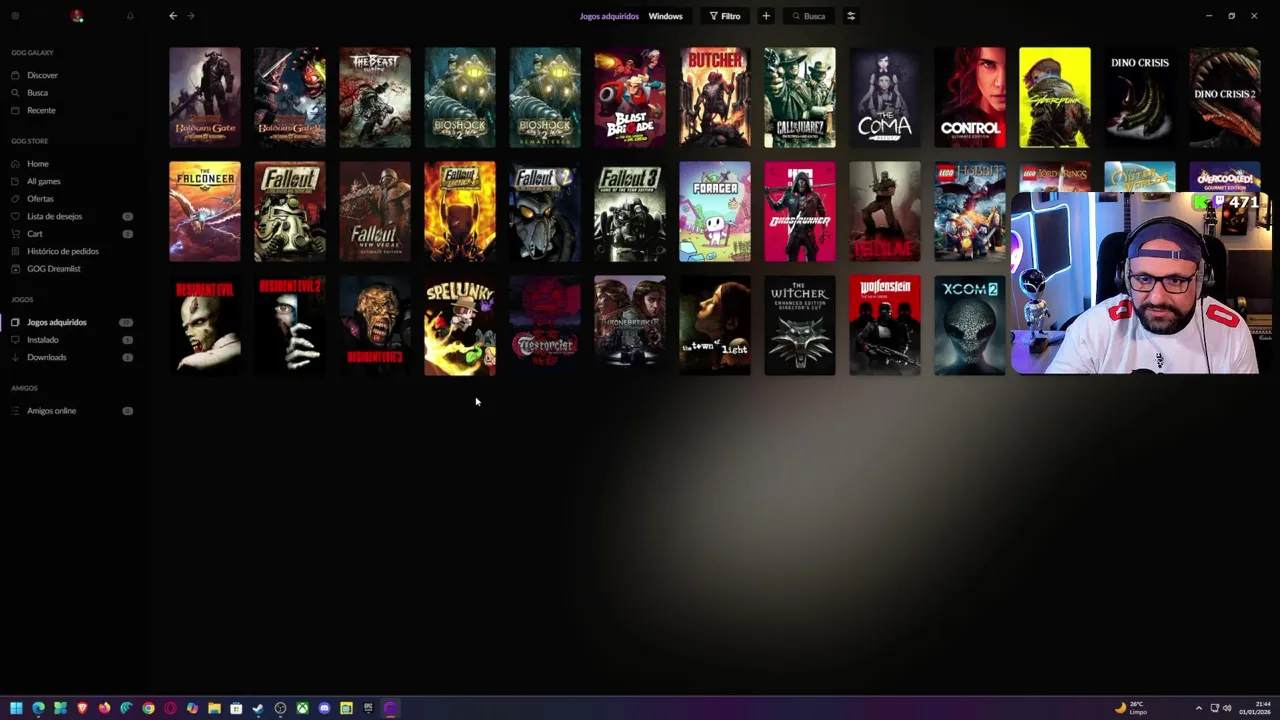Open The Falconeer game cover

point(205,211)
